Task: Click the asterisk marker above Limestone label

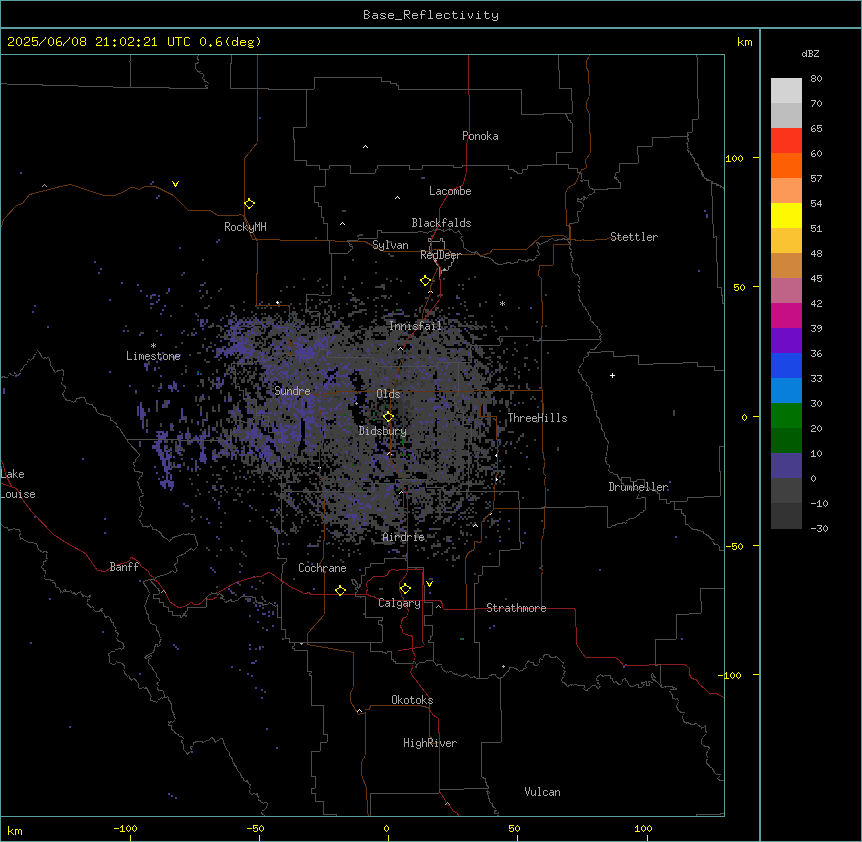Action: tap(153, 346)
